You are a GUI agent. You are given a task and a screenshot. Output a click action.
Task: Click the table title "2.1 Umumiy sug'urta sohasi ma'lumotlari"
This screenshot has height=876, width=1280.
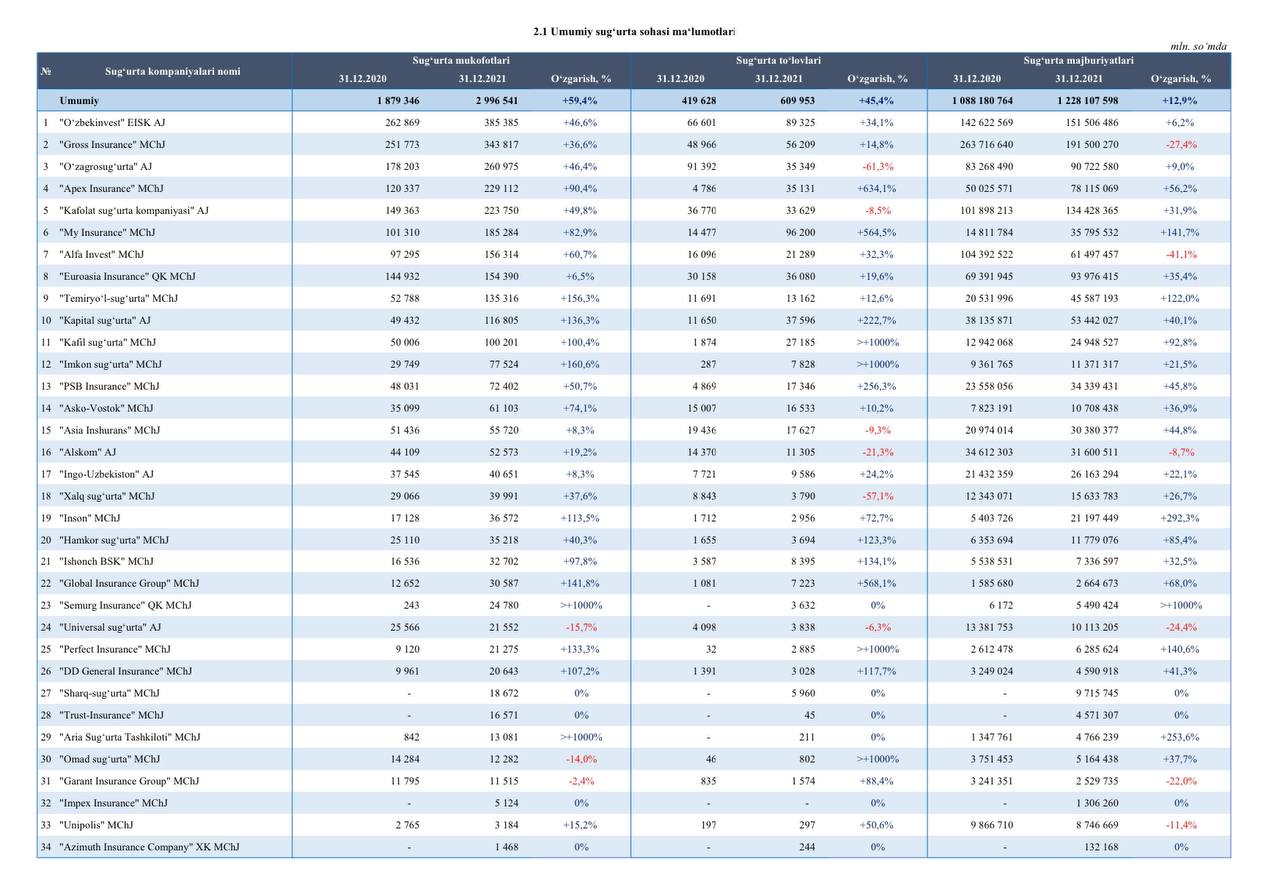coord(635,32)
